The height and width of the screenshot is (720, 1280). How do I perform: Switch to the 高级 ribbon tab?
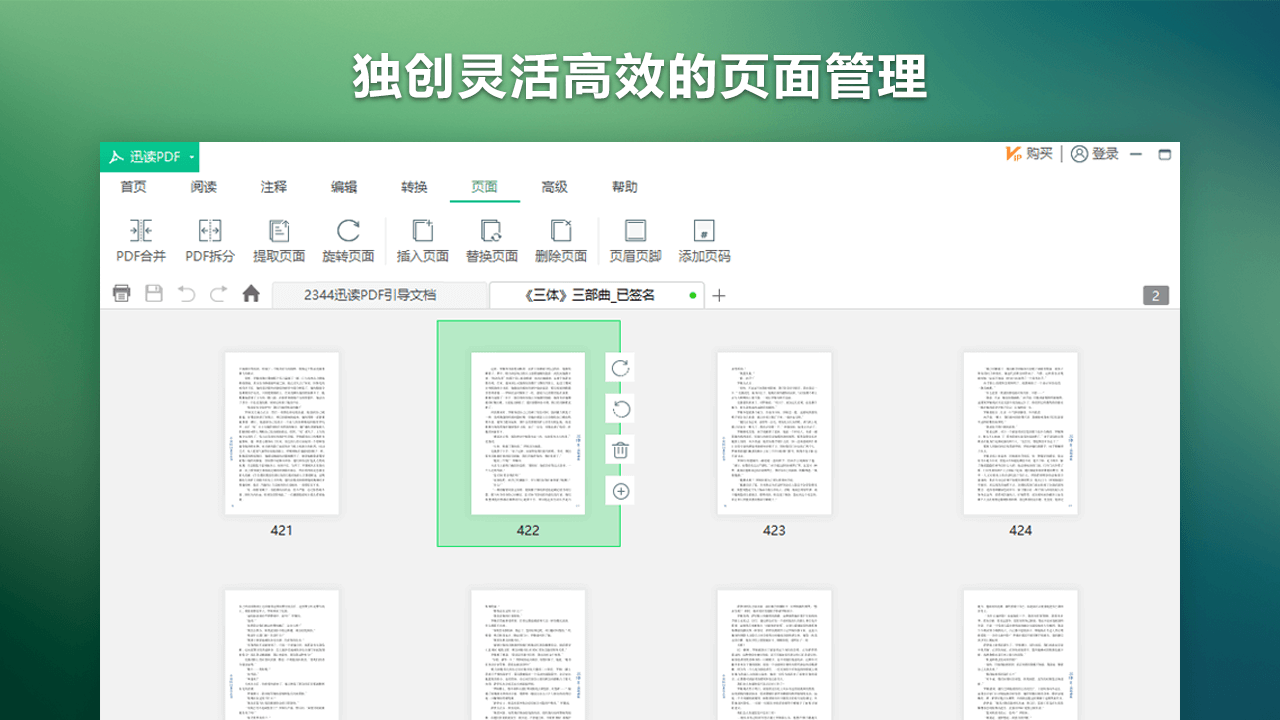(556, 187)
